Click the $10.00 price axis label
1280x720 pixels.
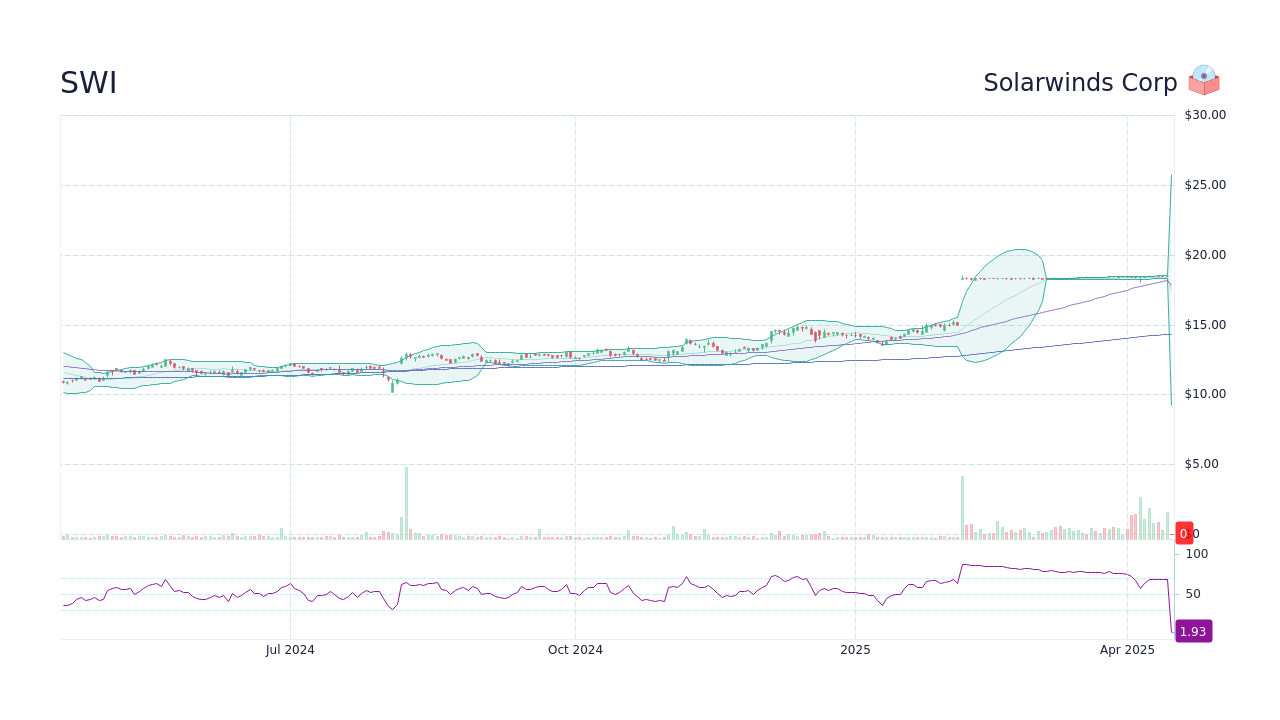(x=1205, y=394)
